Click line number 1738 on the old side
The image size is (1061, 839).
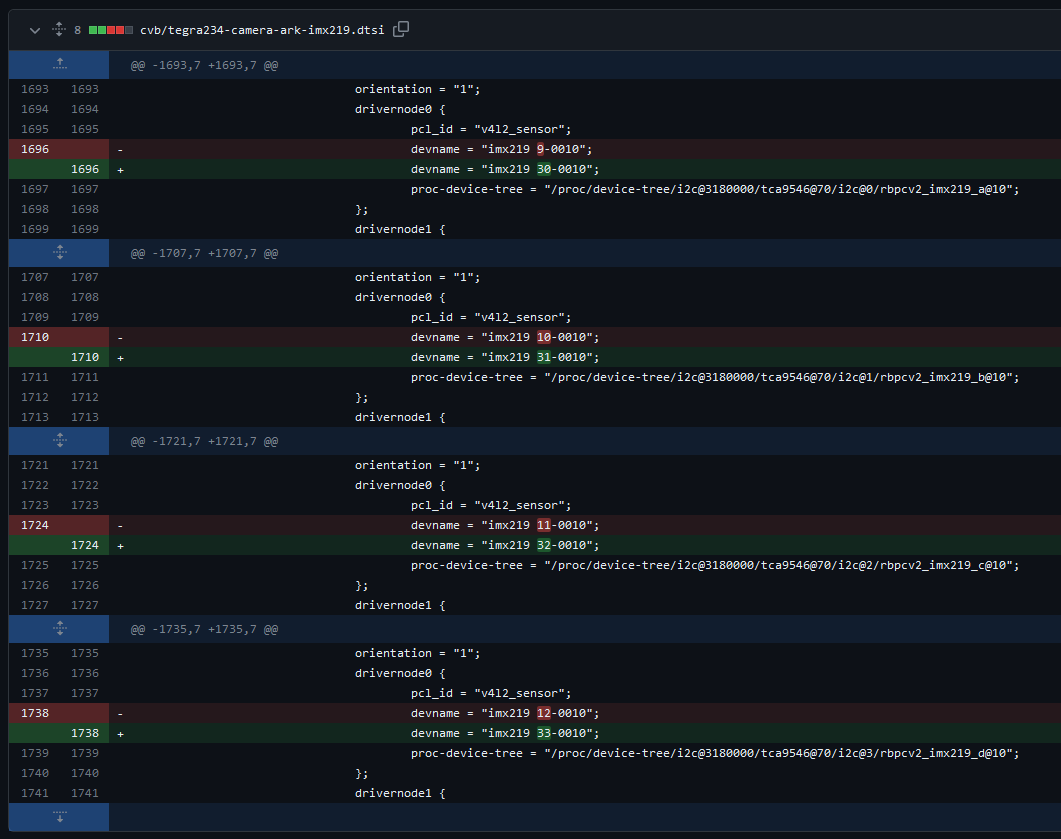tap(34, 713)
